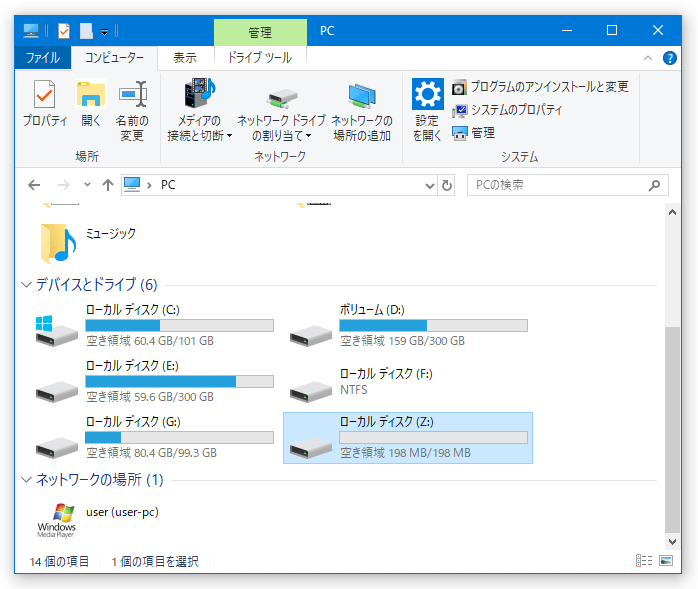Select ローカル ディスク (G:) drive
The width and height of the screenshot is (698, 589).
coord(155,438)
